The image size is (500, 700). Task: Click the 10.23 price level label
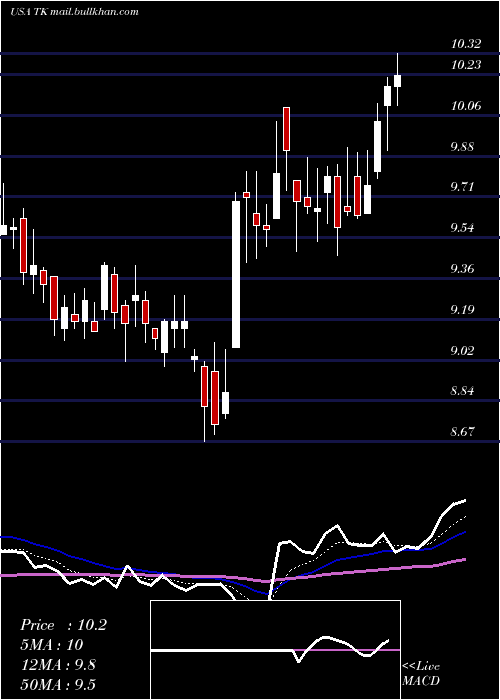(x=466, y=65)
